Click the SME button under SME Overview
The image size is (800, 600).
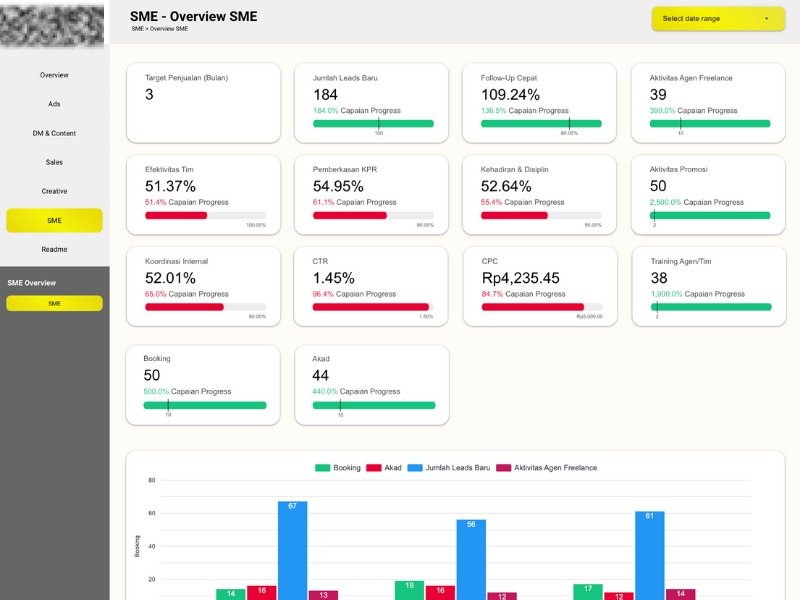[x=54, y=303]
